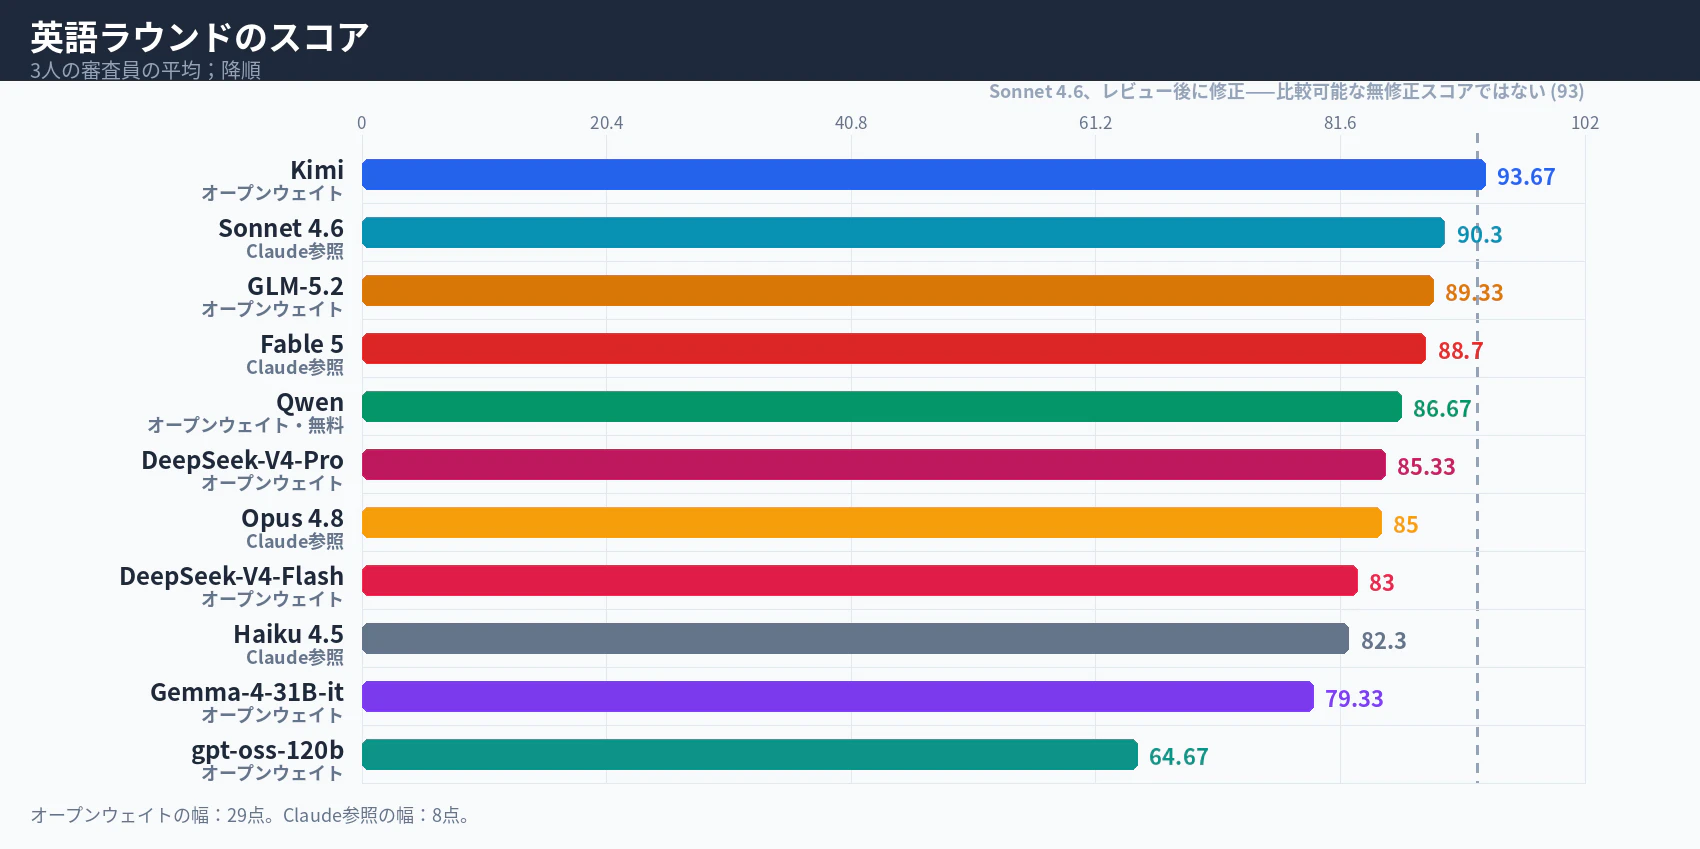Select the Haiku 4.5 model label
Screen dimensions: 1700x849
(x=288, y=634)
